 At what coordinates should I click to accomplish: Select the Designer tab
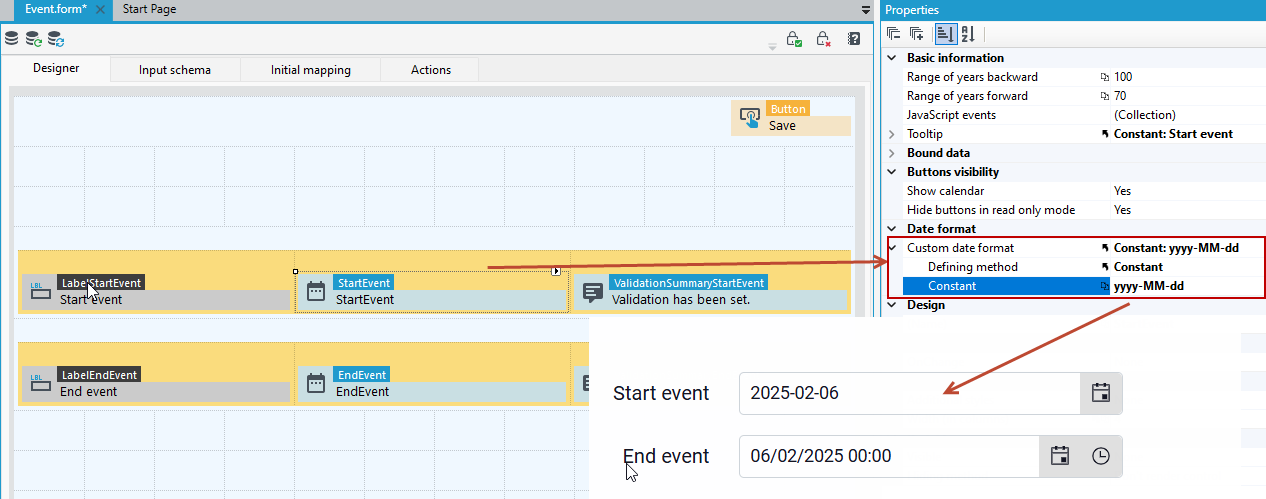56,69
